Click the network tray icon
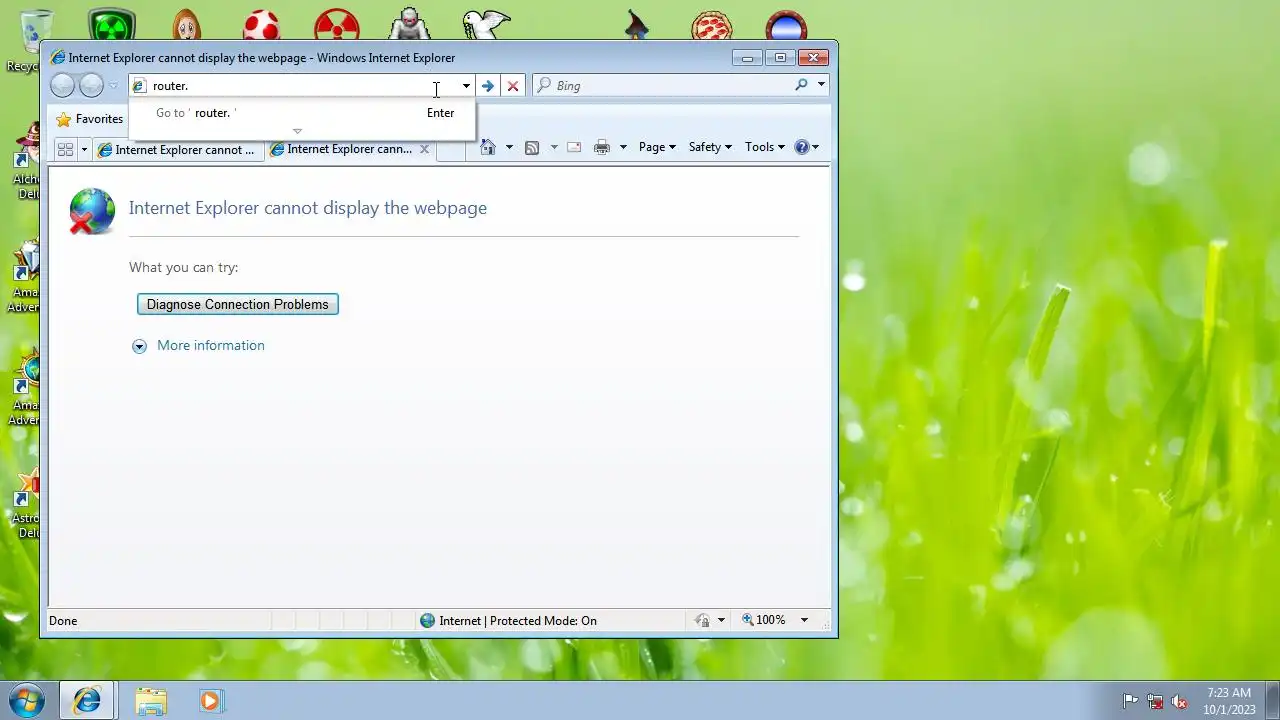 tap(1155, 701)
